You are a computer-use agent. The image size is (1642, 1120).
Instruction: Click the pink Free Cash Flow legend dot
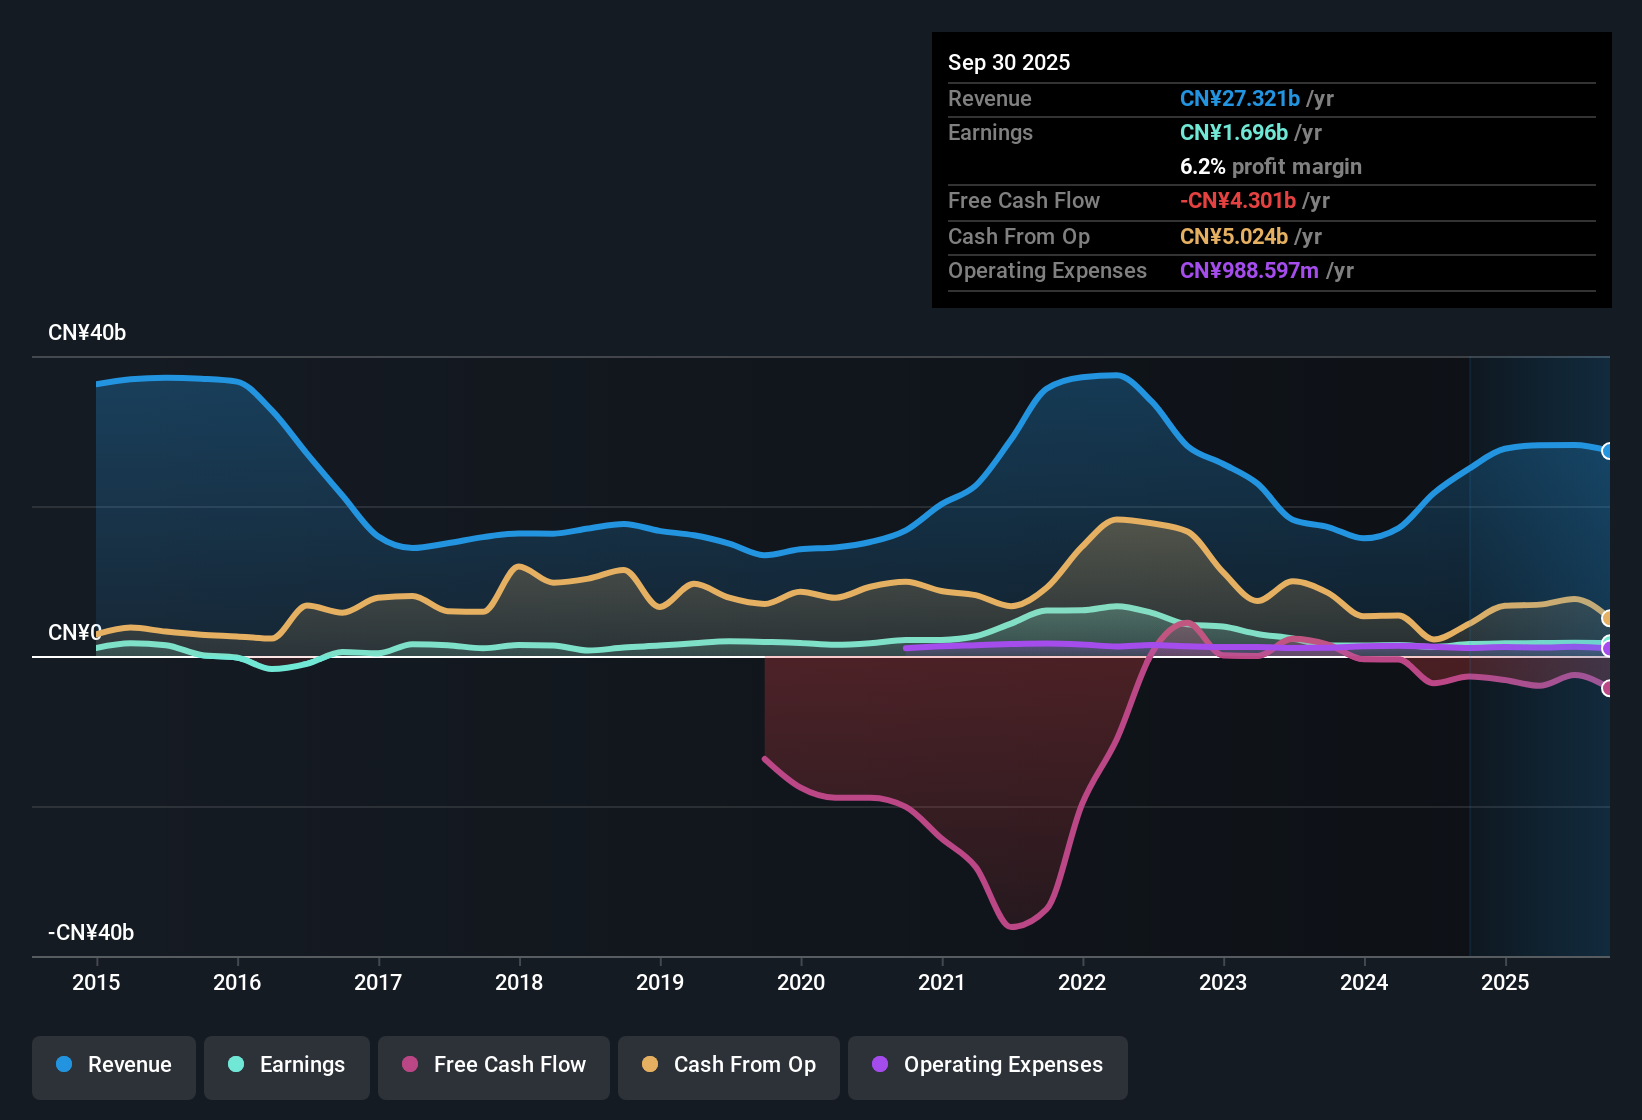(410, 1065)
